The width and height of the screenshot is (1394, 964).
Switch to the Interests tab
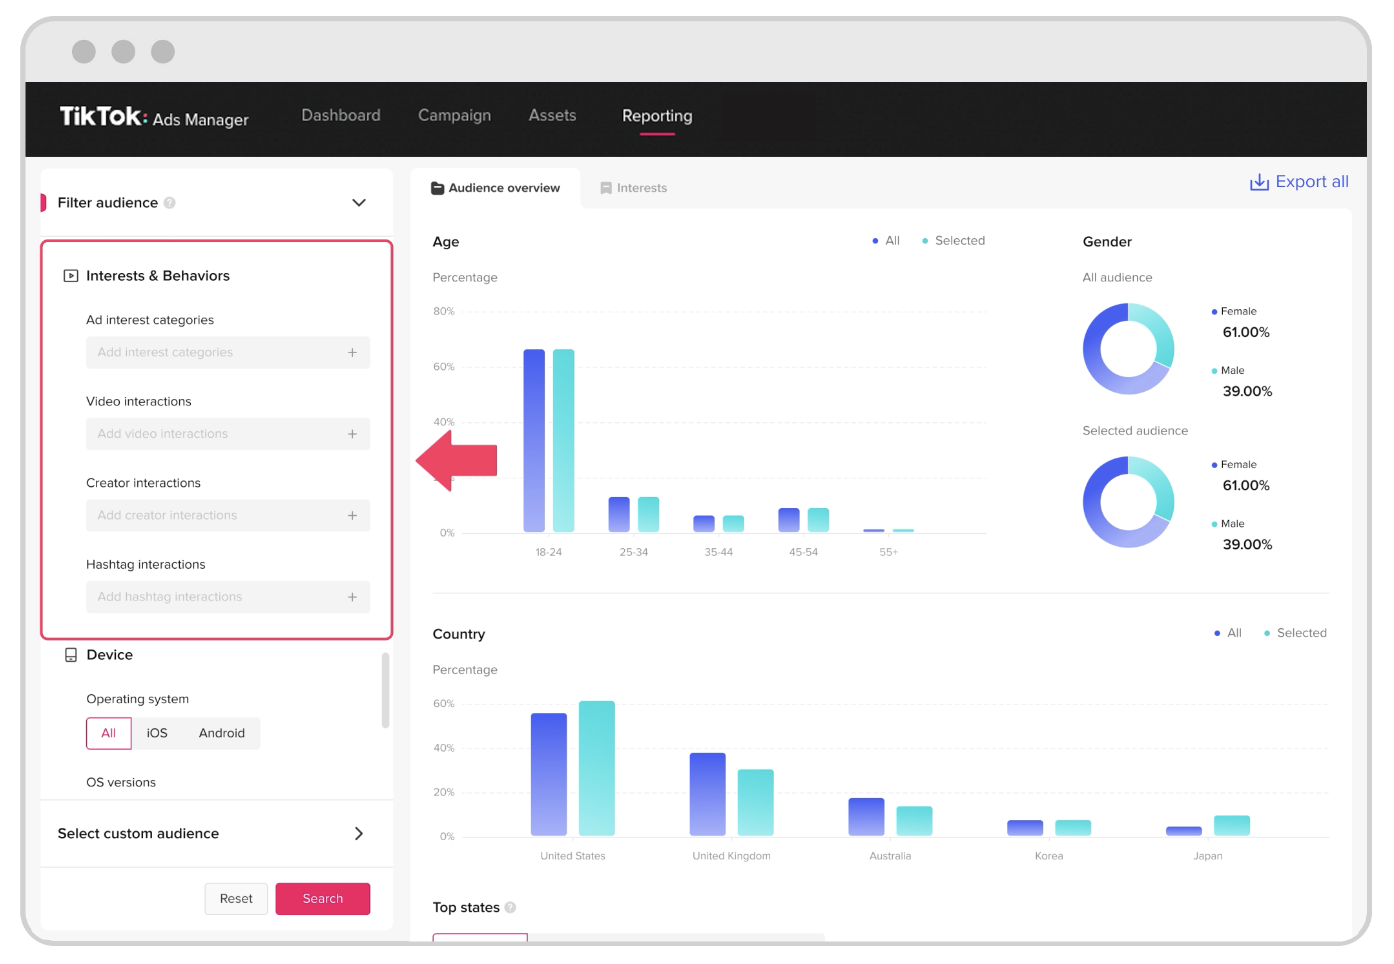pos(633,188)
